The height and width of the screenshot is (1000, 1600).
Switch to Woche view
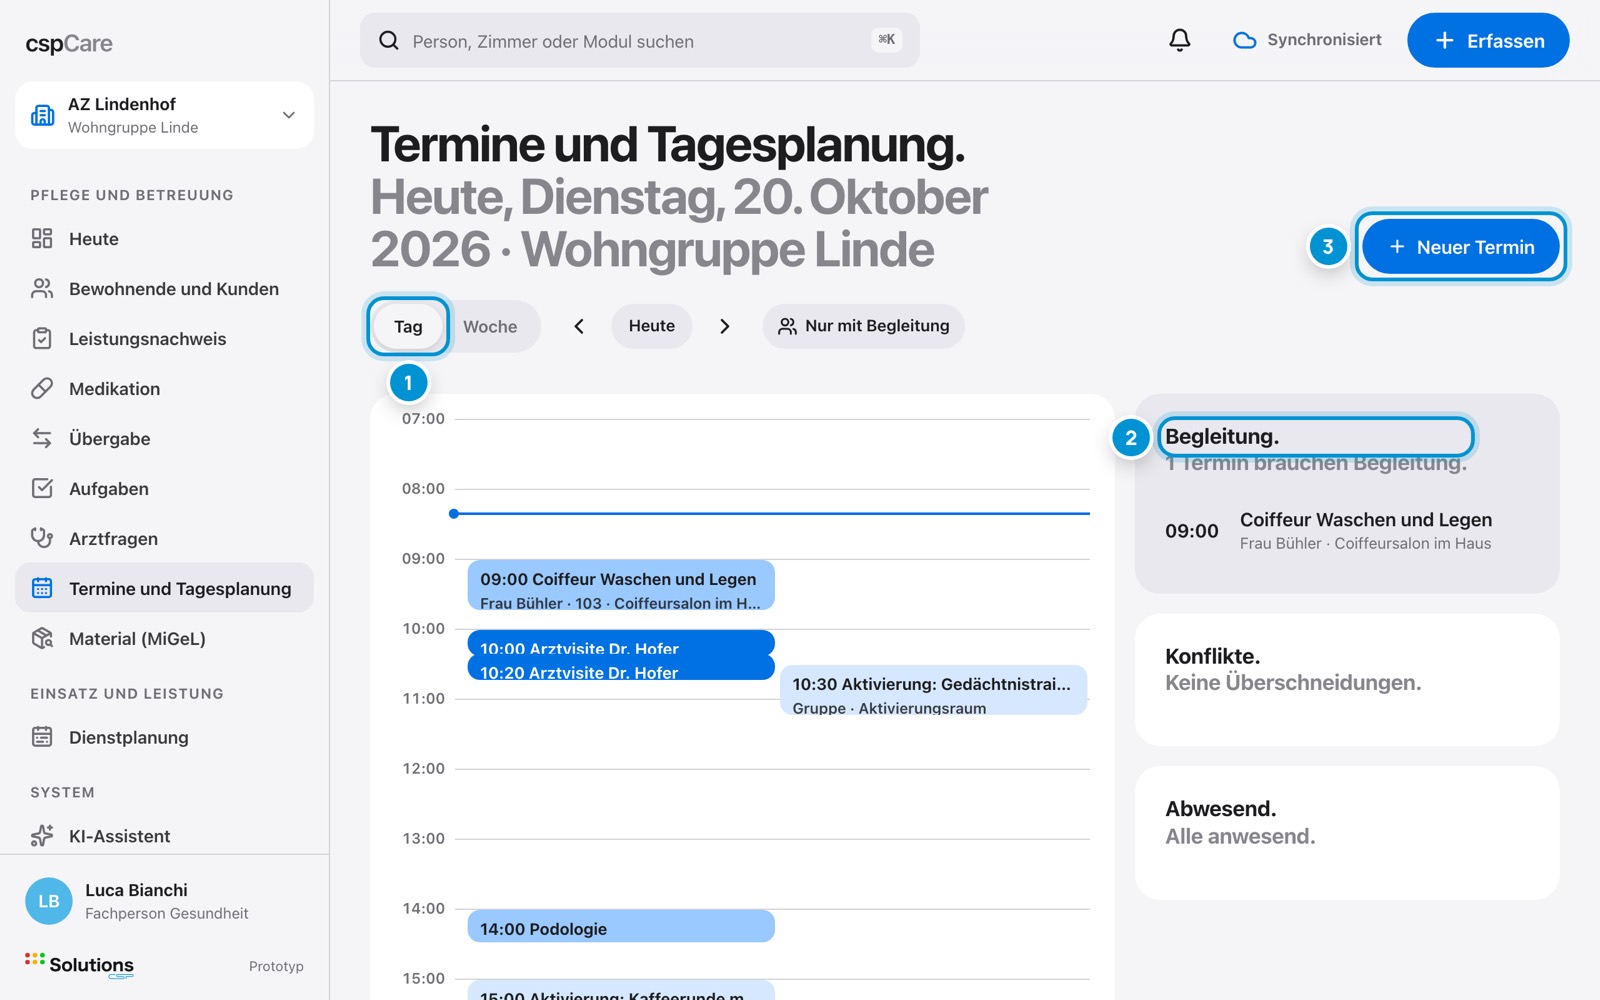490,326
